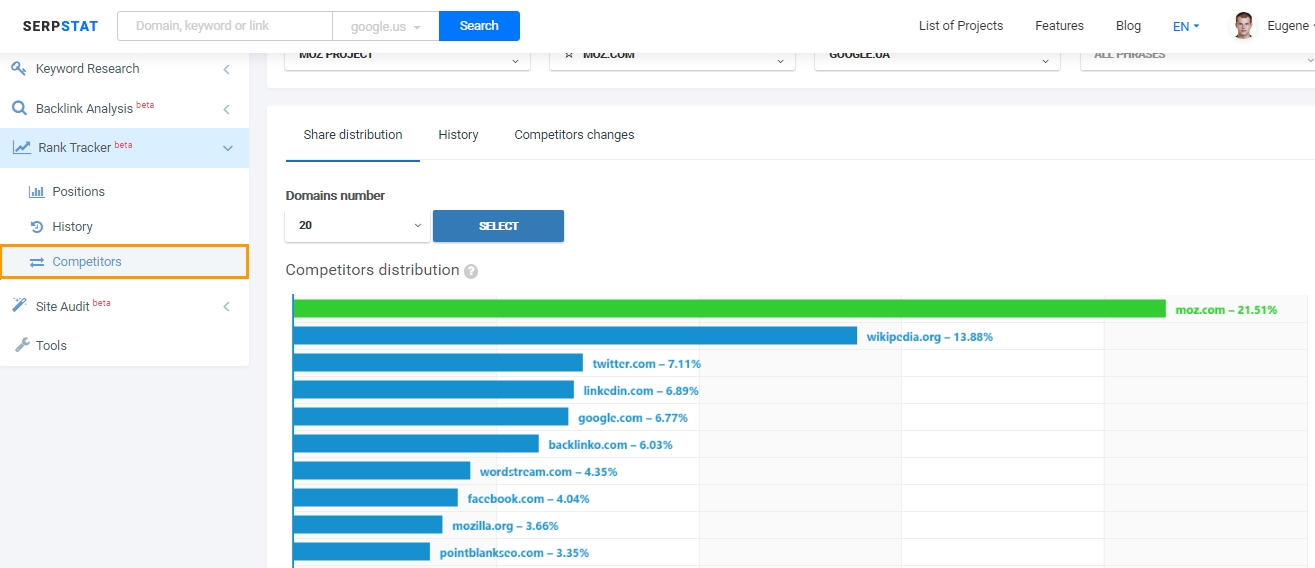Open the List of Projects link
The image size is (1315, 568).
point(961,26)
